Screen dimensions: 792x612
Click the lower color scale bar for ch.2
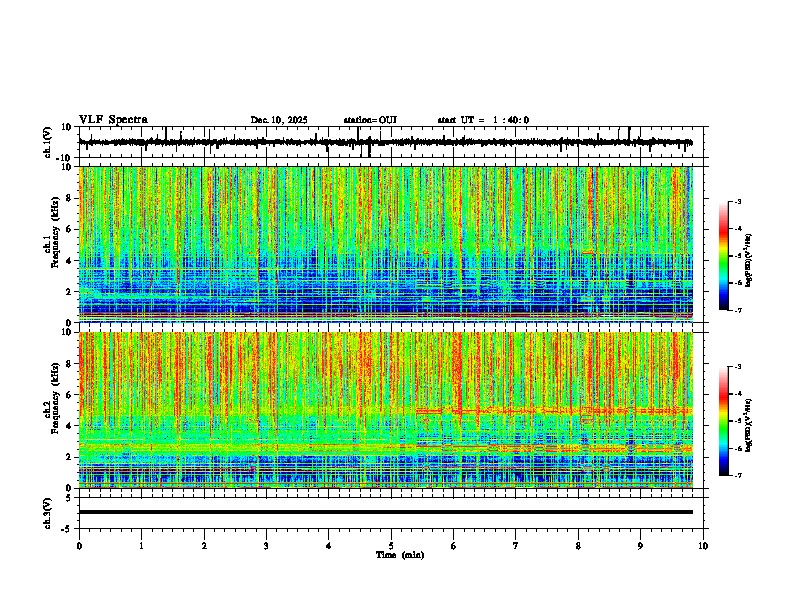tap(724, 421)
